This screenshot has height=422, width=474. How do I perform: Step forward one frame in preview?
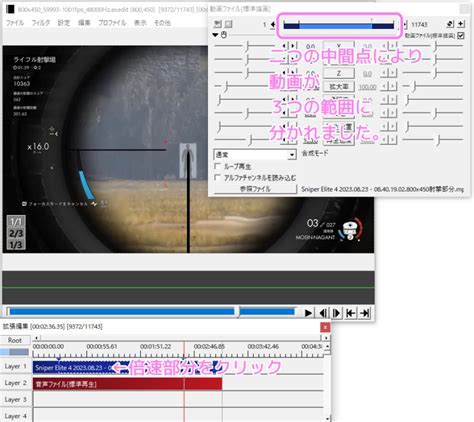point(336,313)
